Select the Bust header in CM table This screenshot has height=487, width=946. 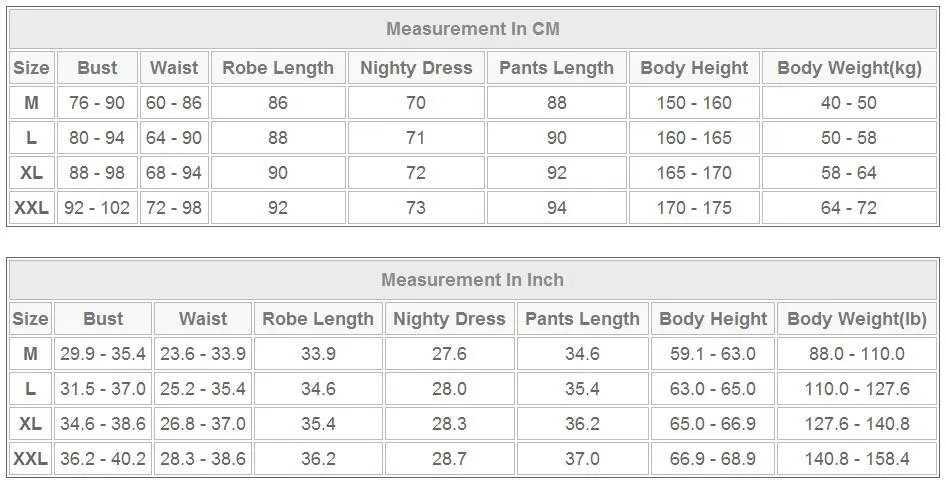[97, 68]
